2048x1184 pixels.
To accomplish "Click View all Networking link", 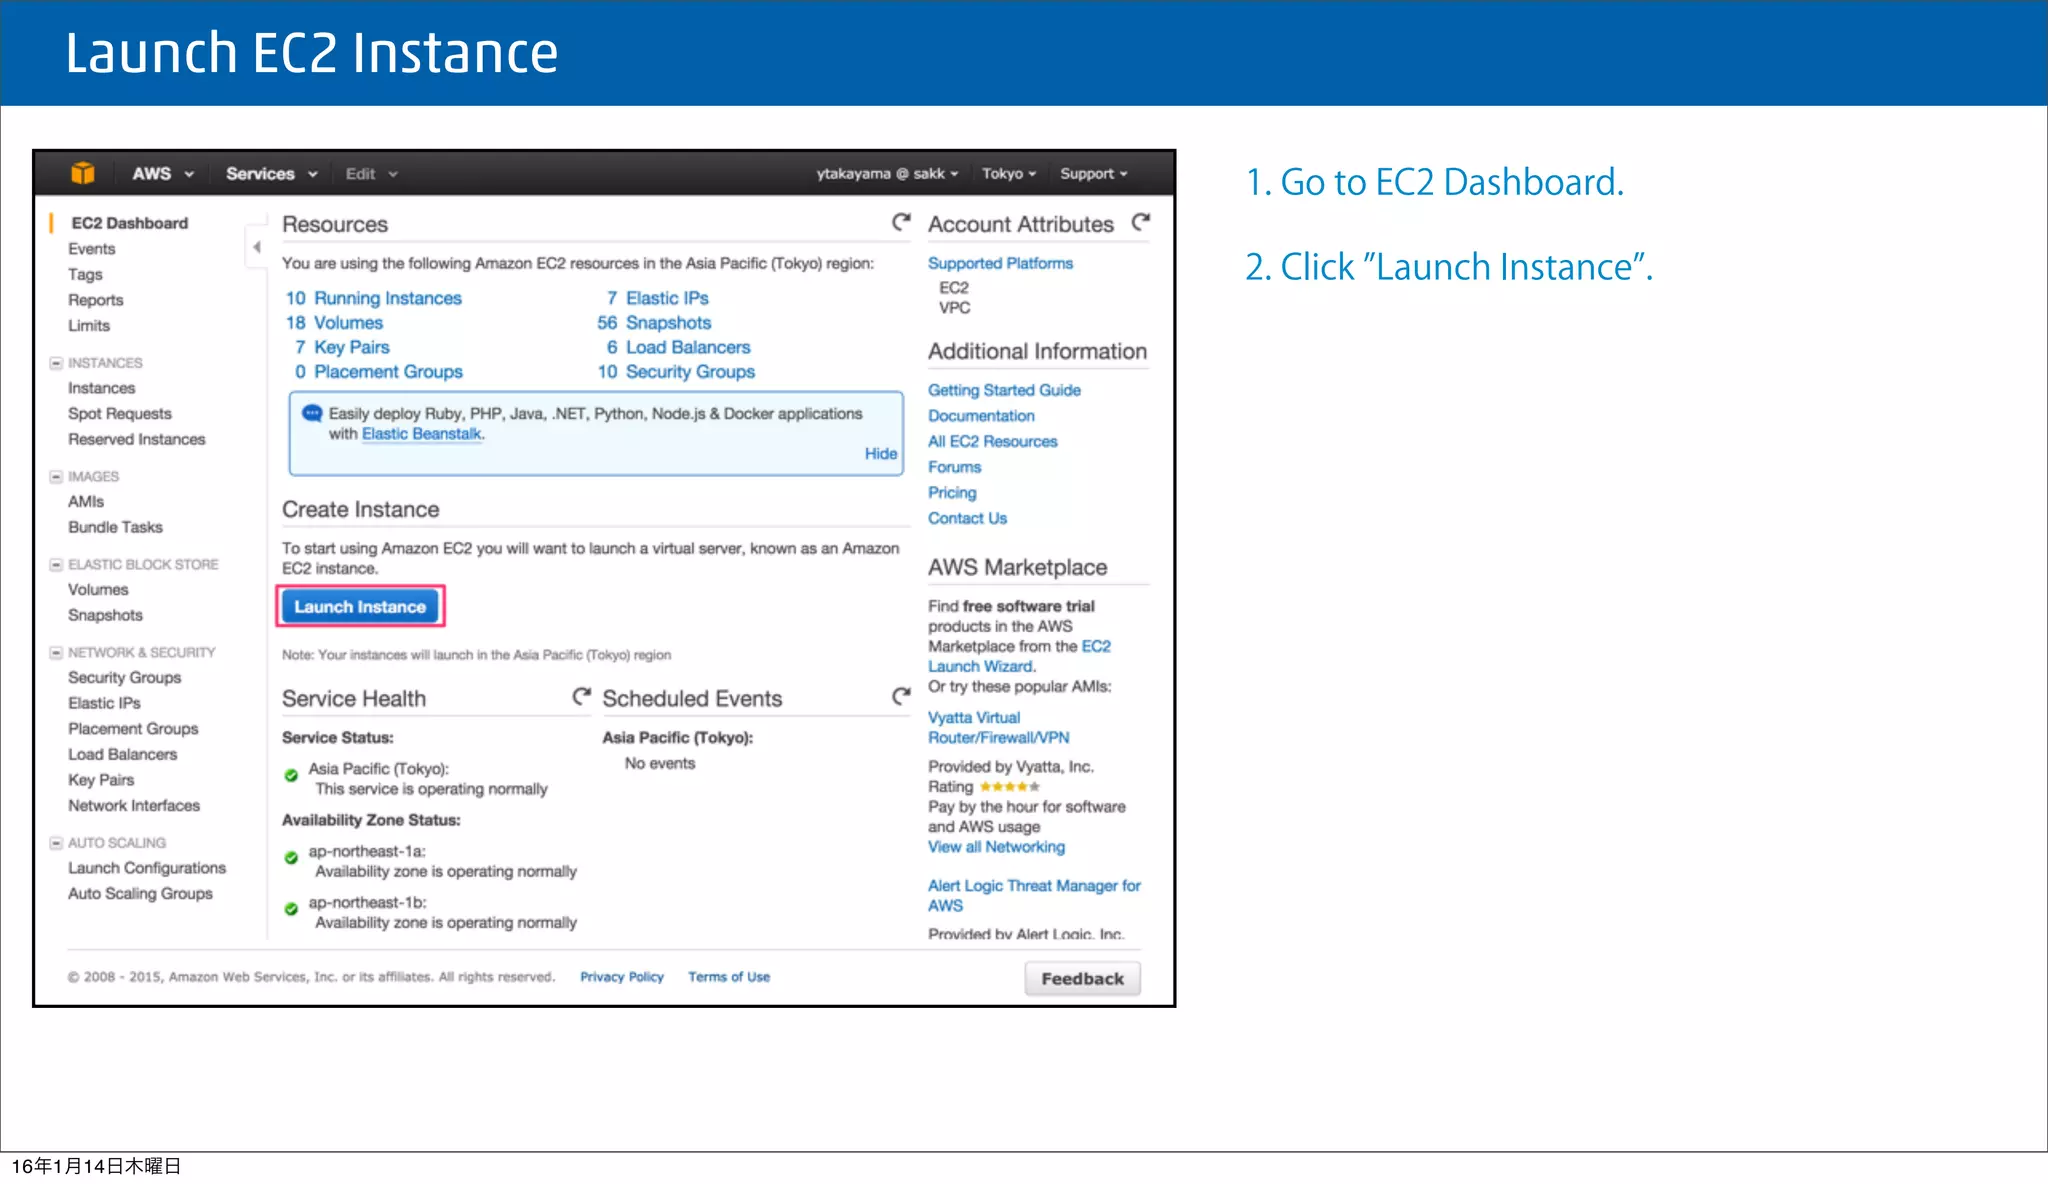I will point(996,847).
